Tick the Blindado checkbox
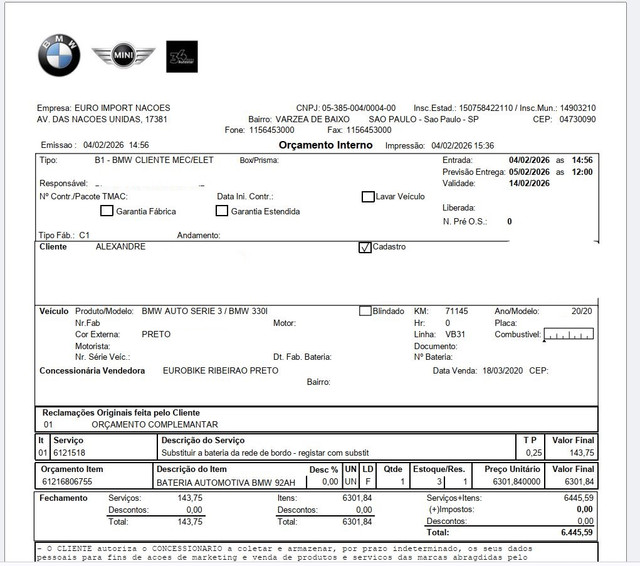This screenshot has height=566, width=640. coord(365,311)
